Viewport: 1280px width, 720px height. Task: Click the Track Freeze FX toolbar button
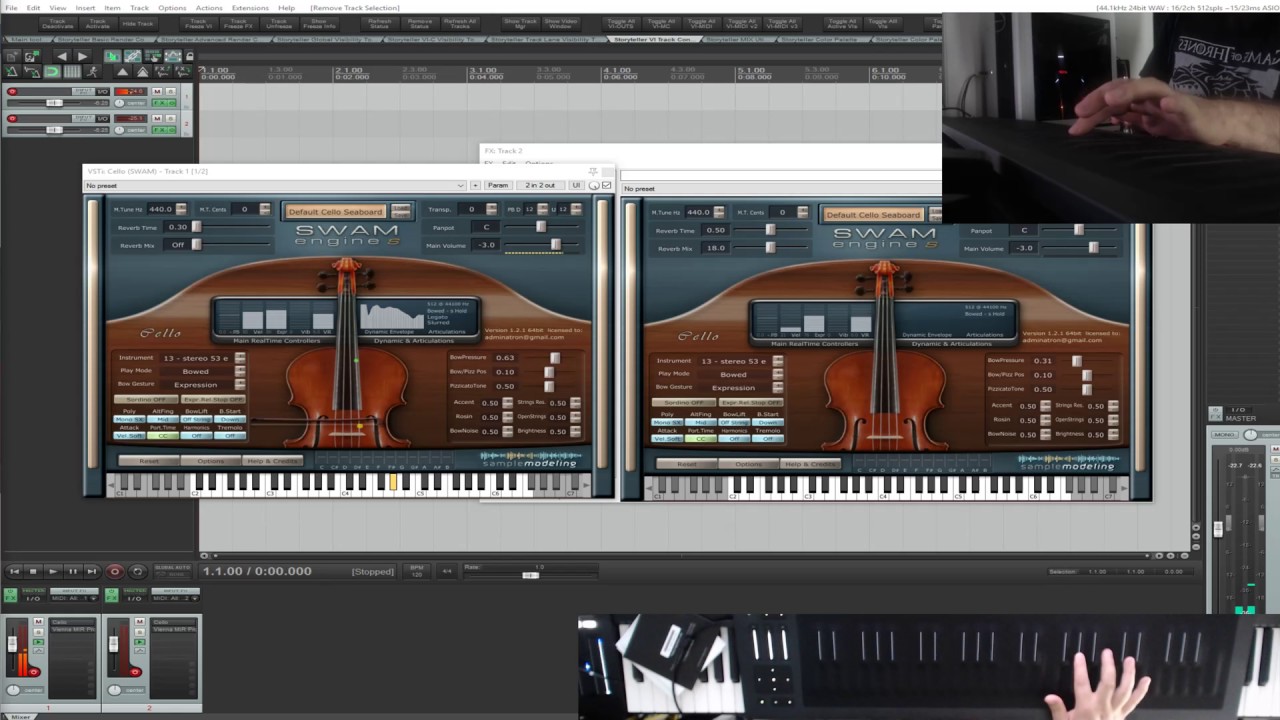[x=238, y=23]
